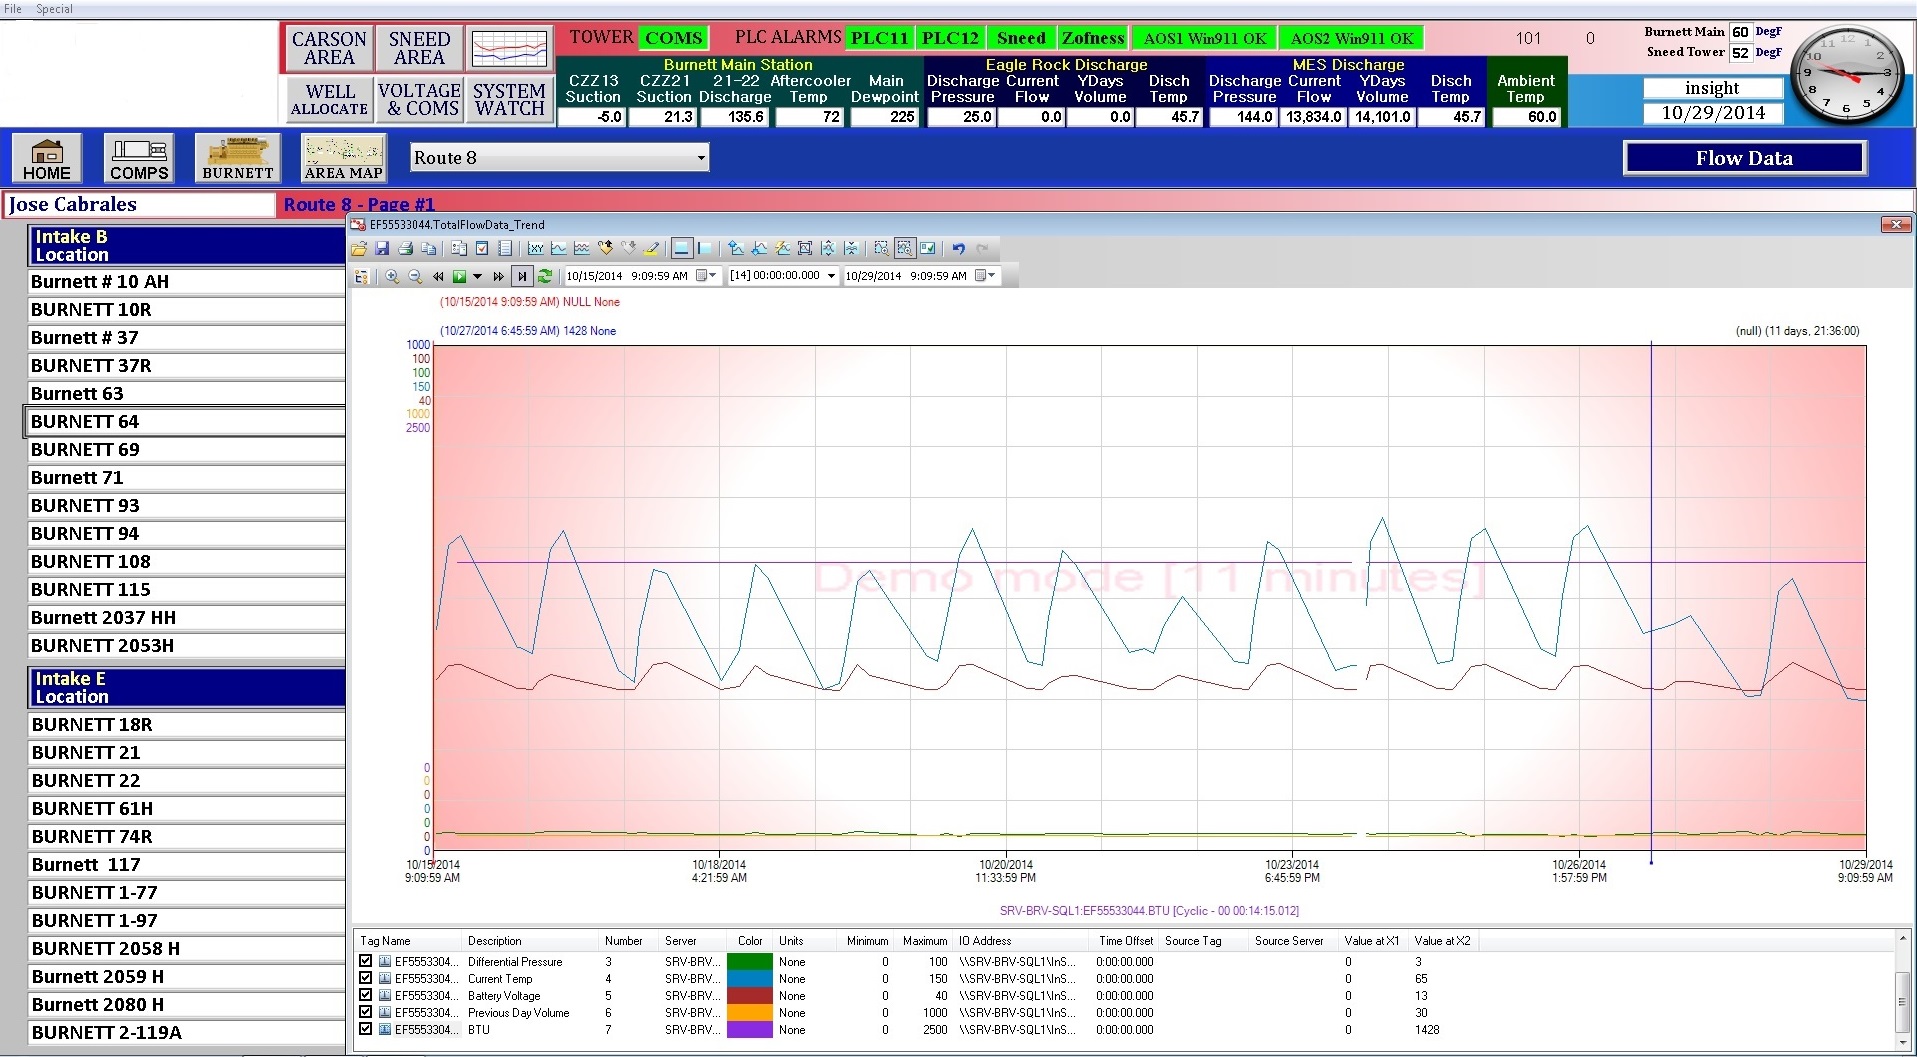Image resolution: width=1917 pixels, height=1057 pixels.
Task: Open the Special menu
Action: click(54, 8)
